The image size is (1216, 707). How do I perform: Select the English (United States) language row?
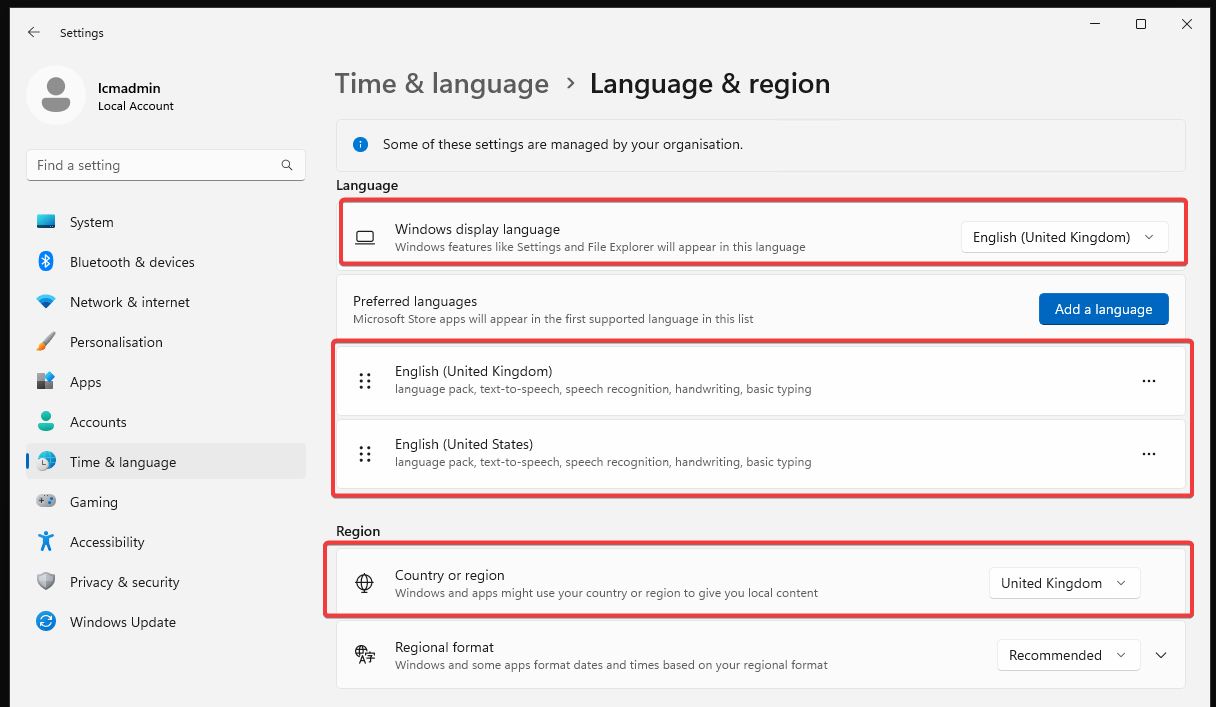point(760,454)
